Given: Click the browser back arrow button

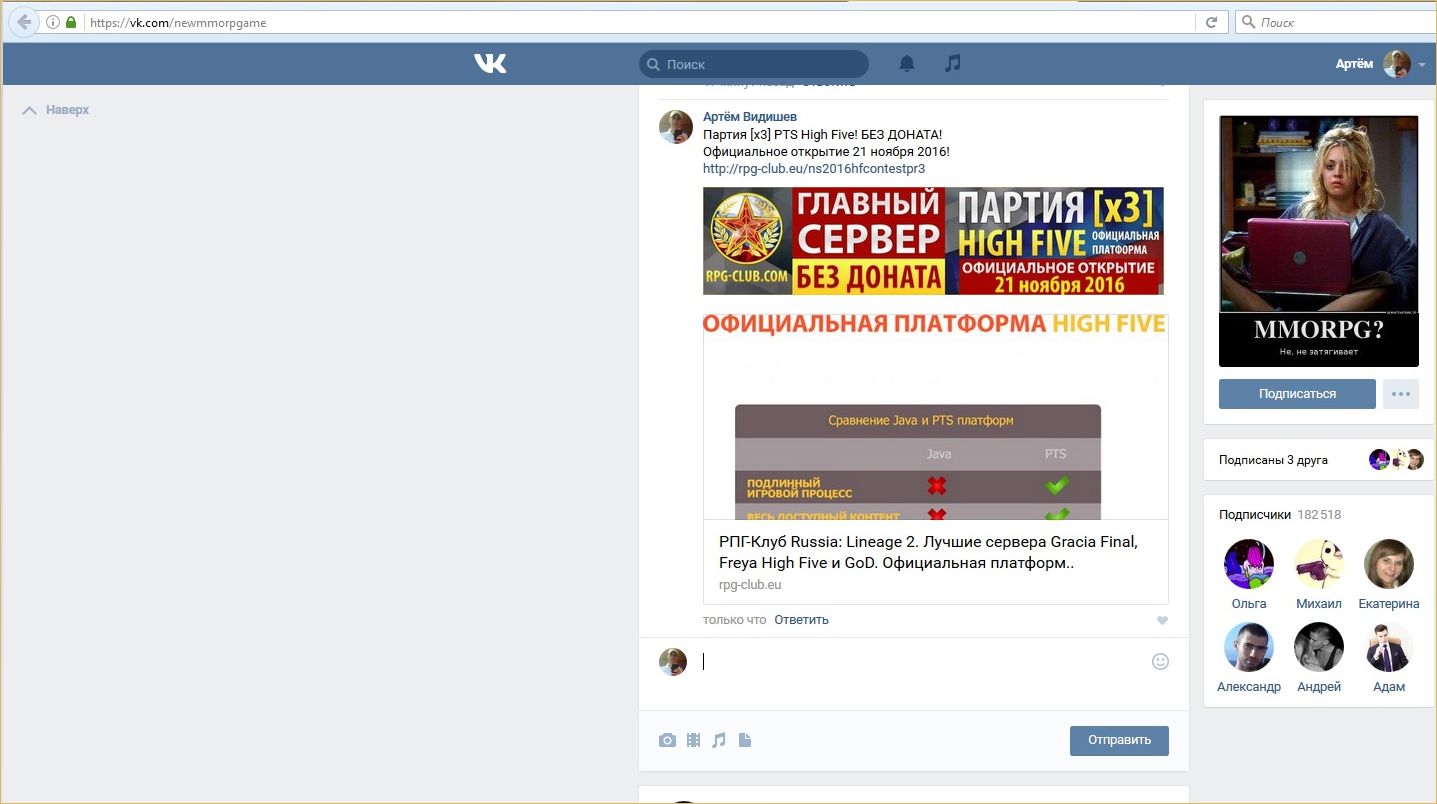Looking at the screenshot, I should pyautogui.click(x=24, y=22).
